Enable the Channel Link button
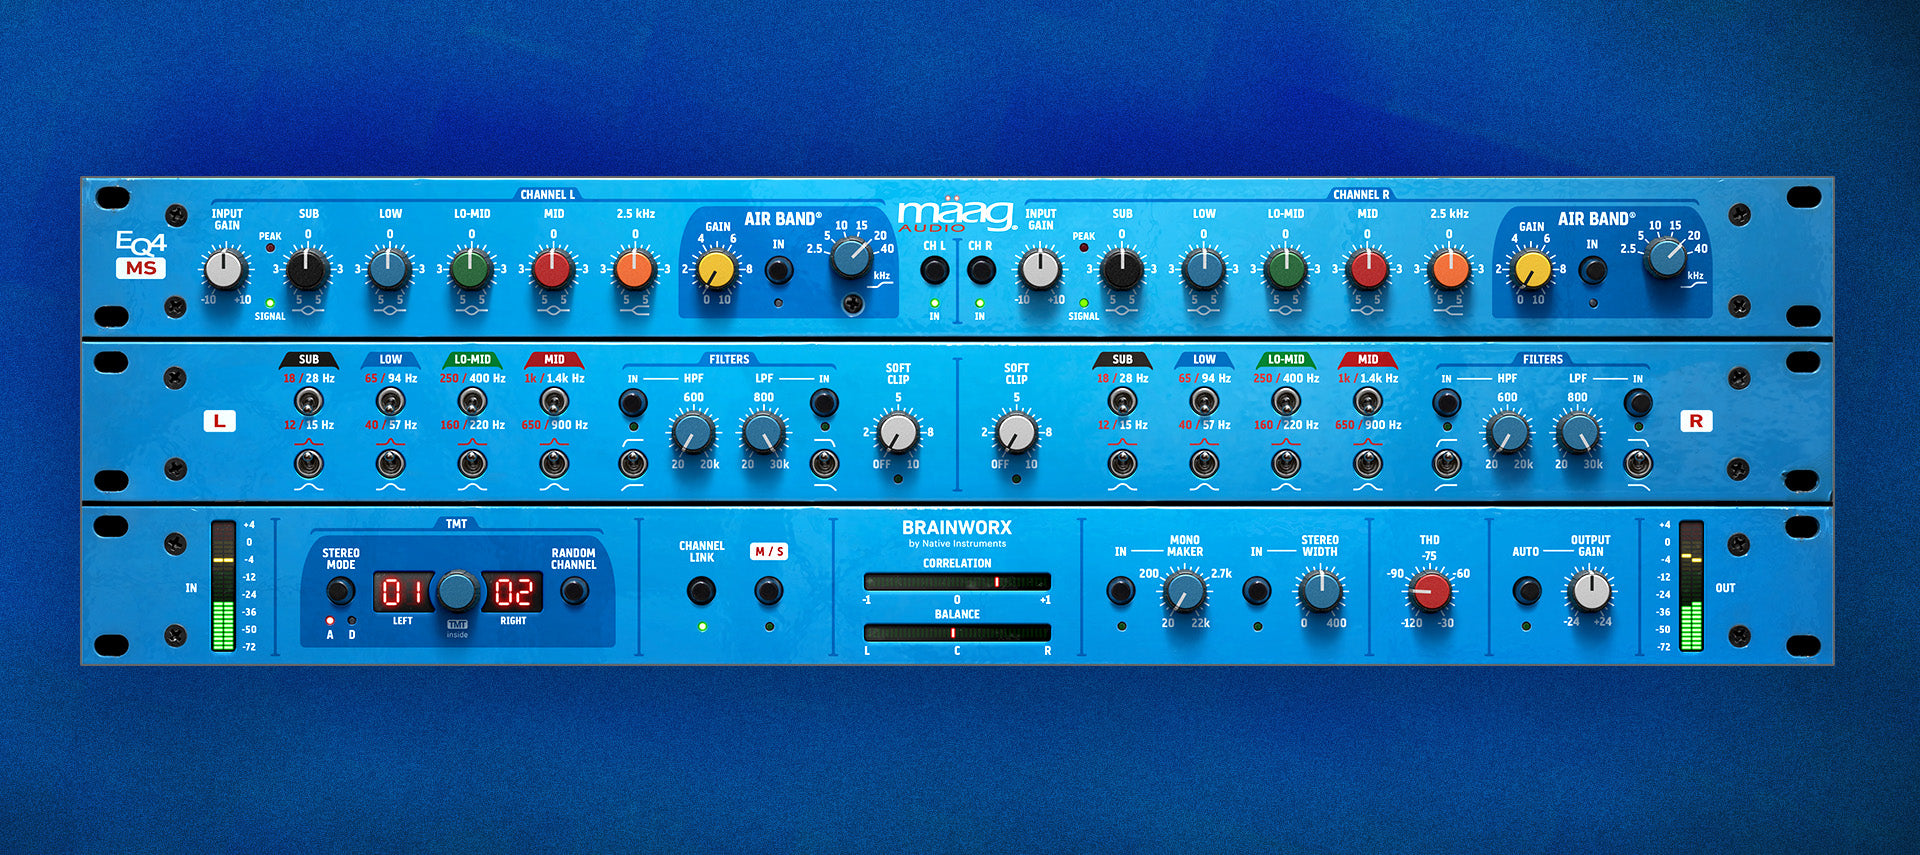 (x=701, y=592)
